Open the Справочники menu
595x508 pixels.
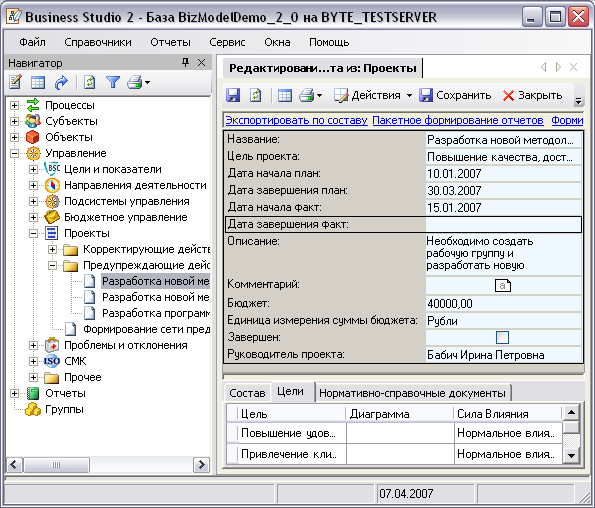tap(98, 42)
